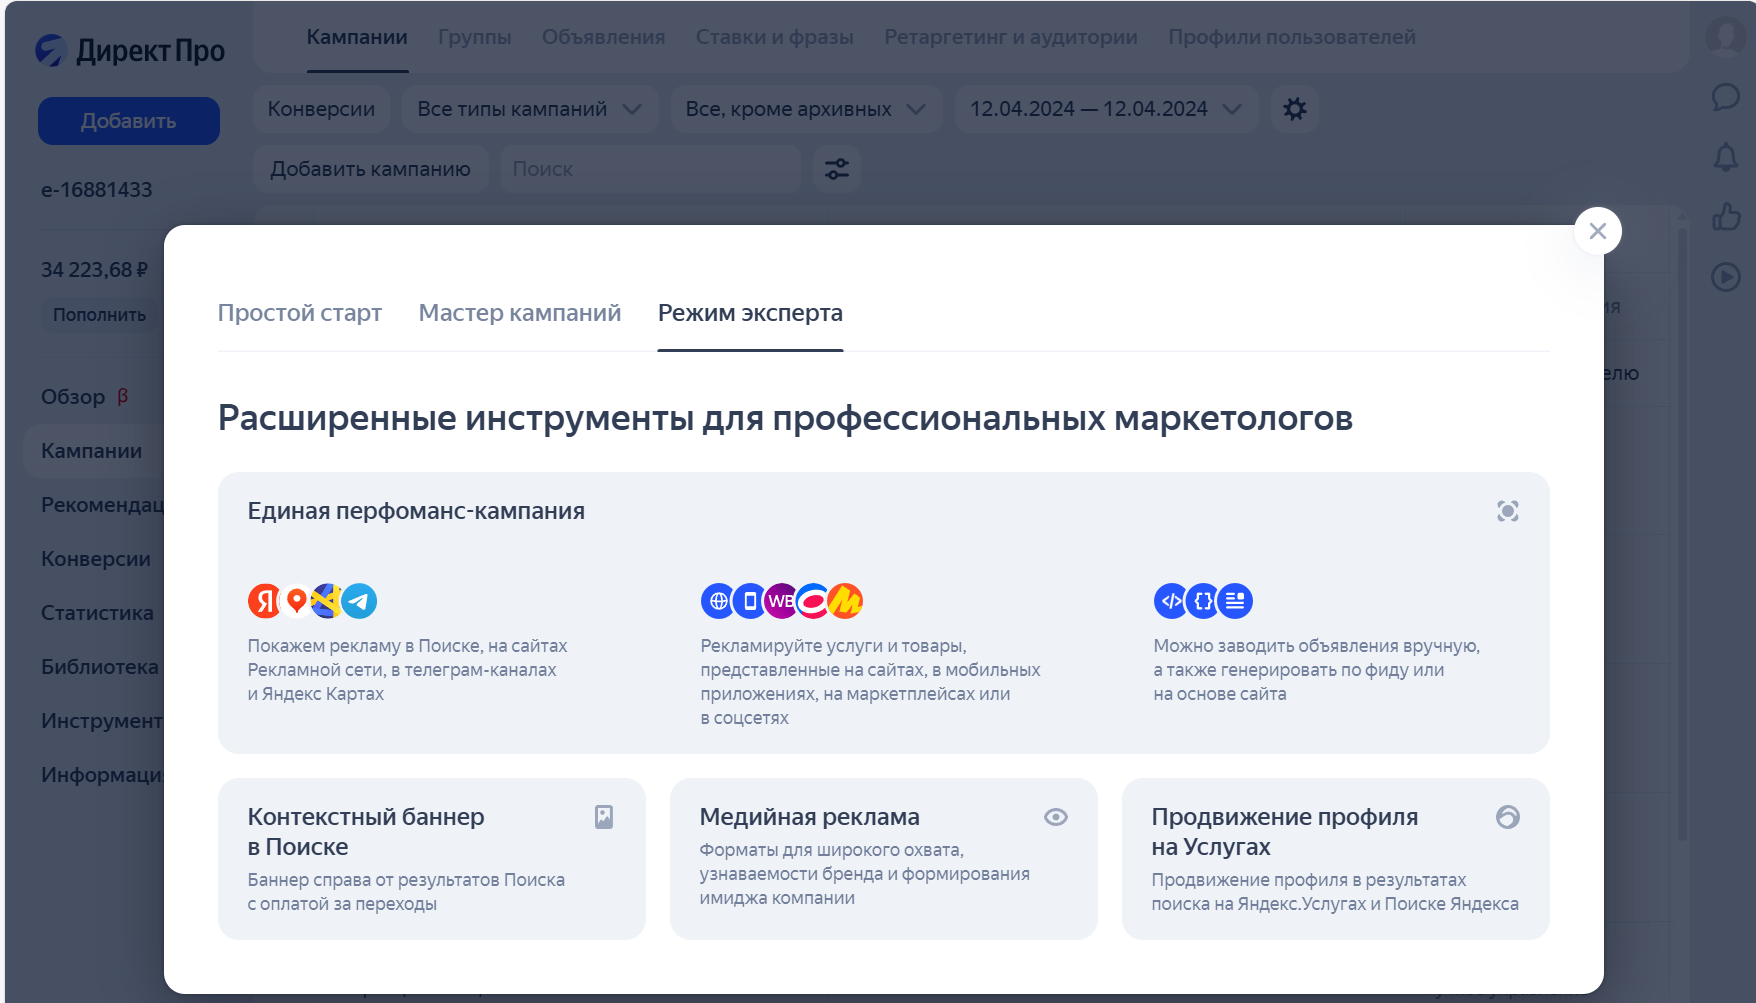Switch to the Группы top tab
Screen dimensions: 1756x1003
[474, 37]
